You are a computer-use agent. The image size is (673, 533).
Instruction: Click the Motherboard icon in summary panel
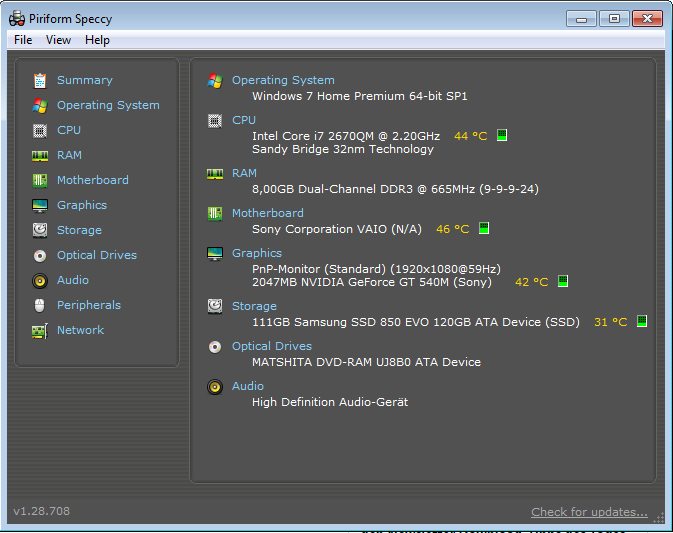(215, 213)
